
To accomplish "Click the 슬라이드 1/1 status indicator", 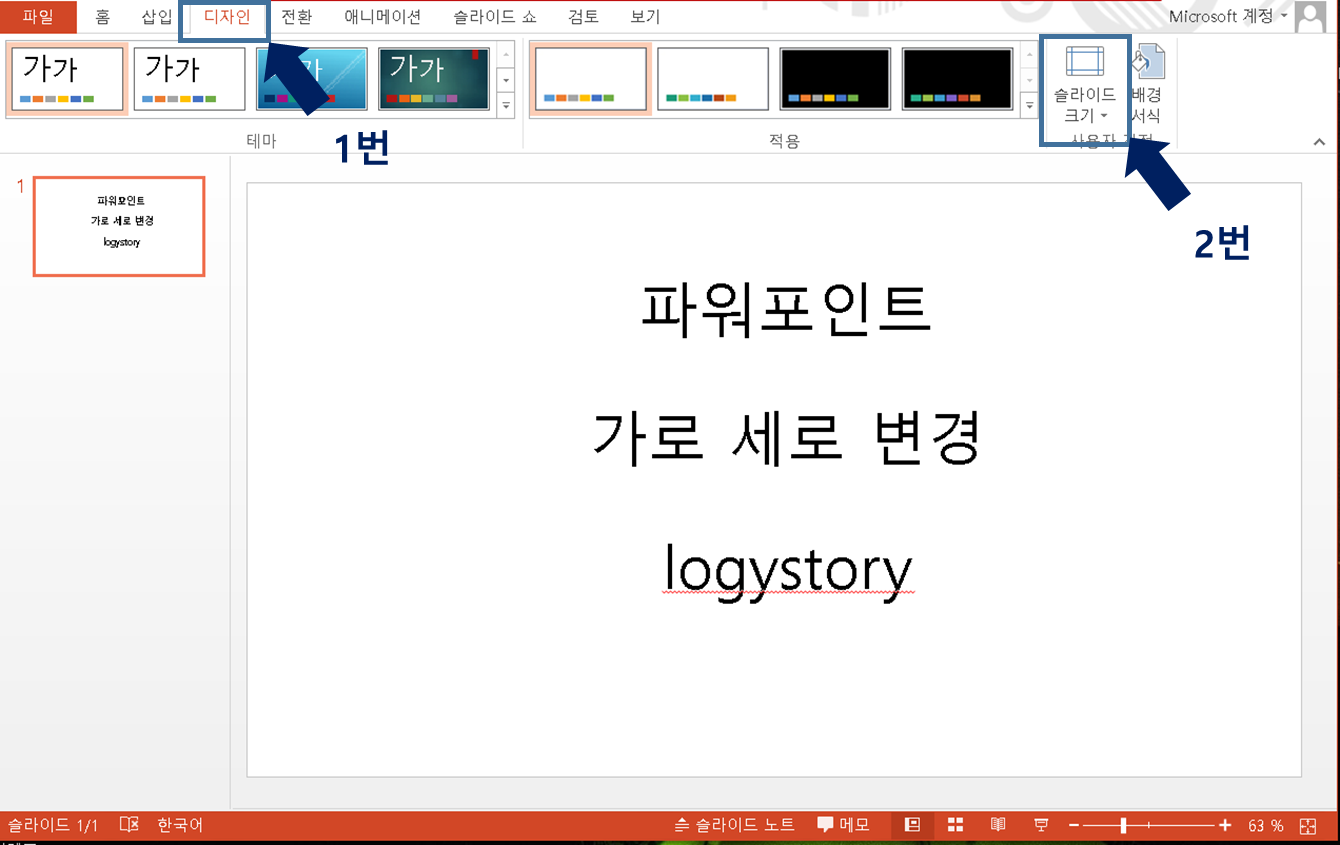I will [53, 825].
